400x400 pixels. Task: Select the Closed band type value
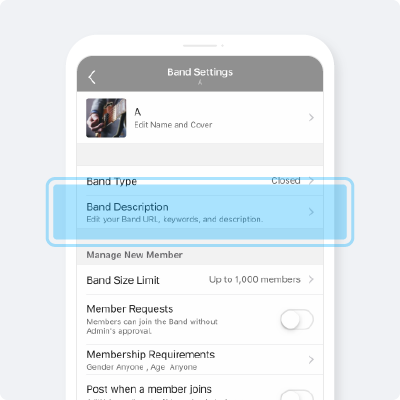click(x=286, y=180)
